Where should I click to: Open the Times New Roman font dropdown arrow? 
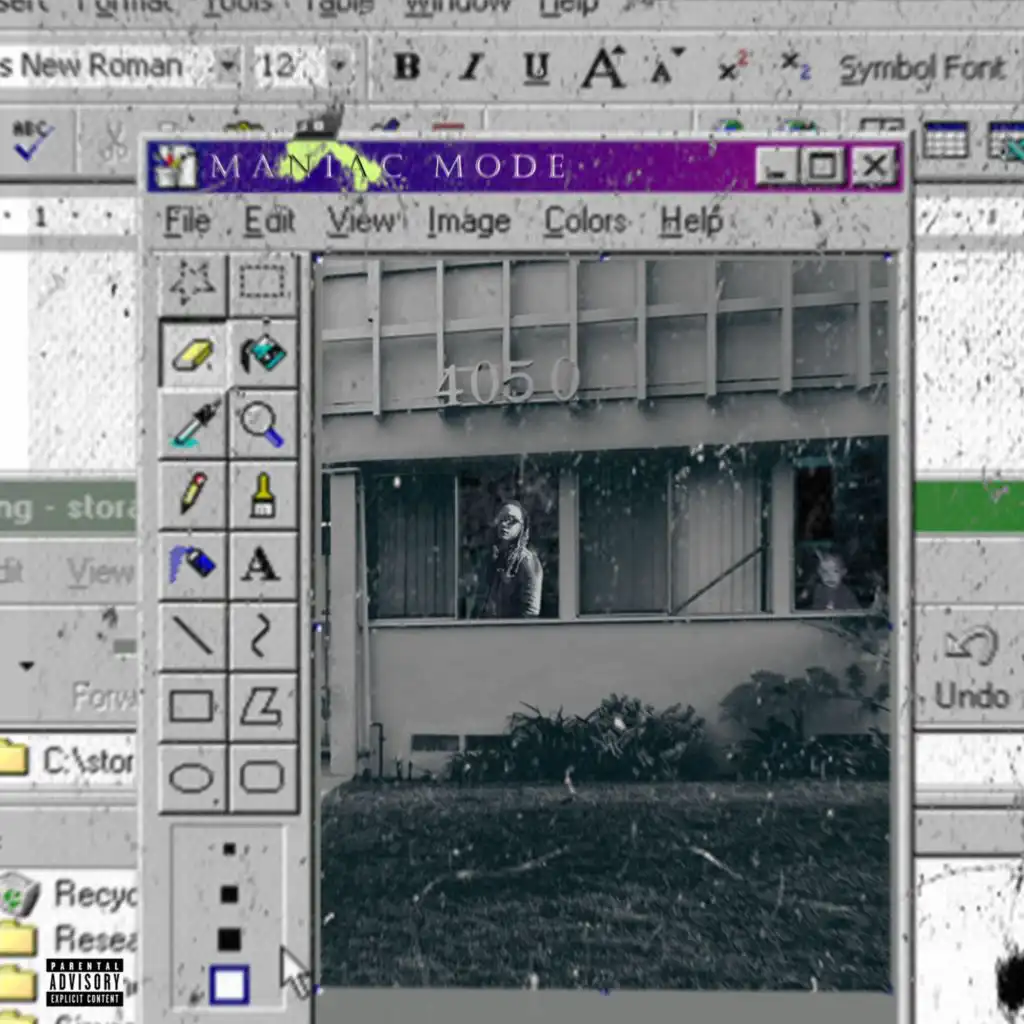(228, 65)
